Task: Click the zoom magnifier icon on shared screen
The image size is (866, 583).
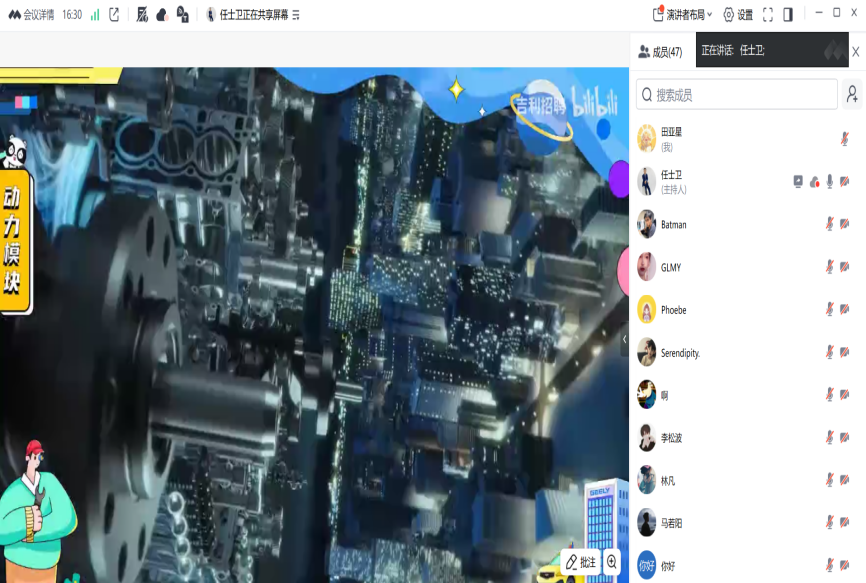Action: point(612,562)
